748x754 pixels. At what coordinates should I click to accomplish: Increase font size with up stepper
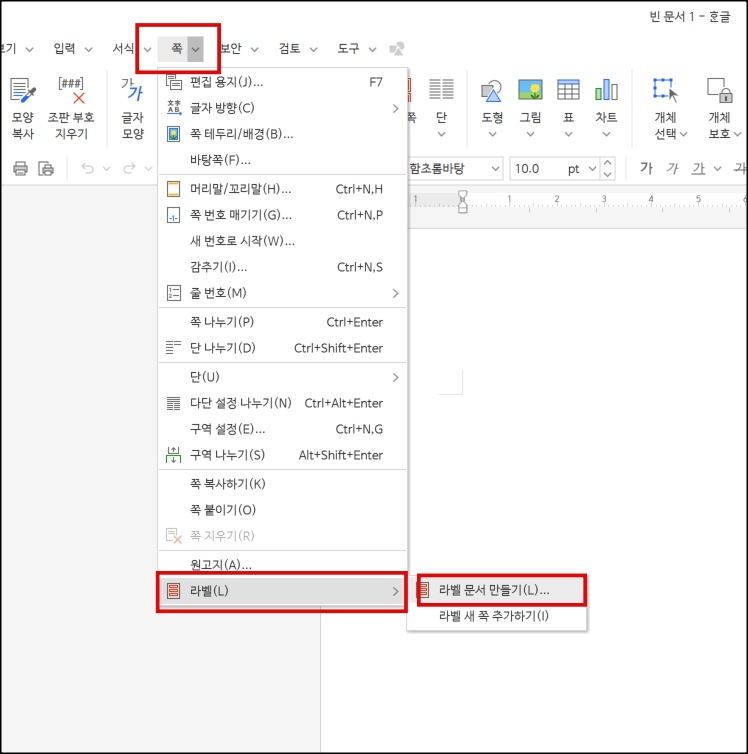(x=607, y=163)
